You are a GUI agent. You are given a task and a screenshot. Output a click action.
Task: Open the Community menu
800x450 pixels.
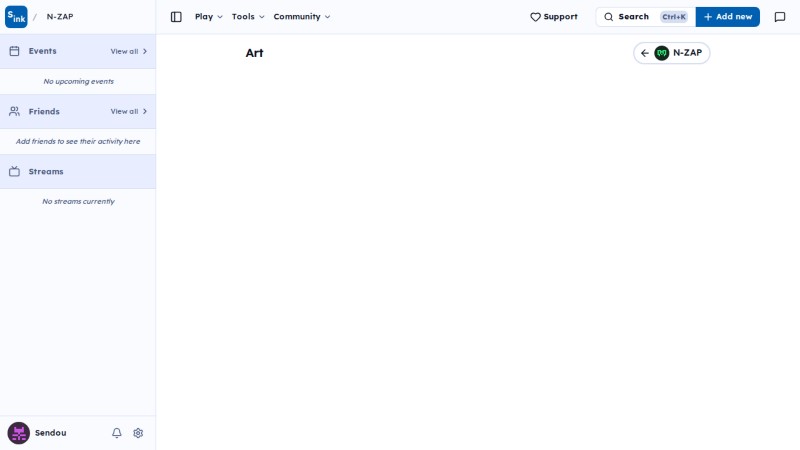click(x=302, y=17)
